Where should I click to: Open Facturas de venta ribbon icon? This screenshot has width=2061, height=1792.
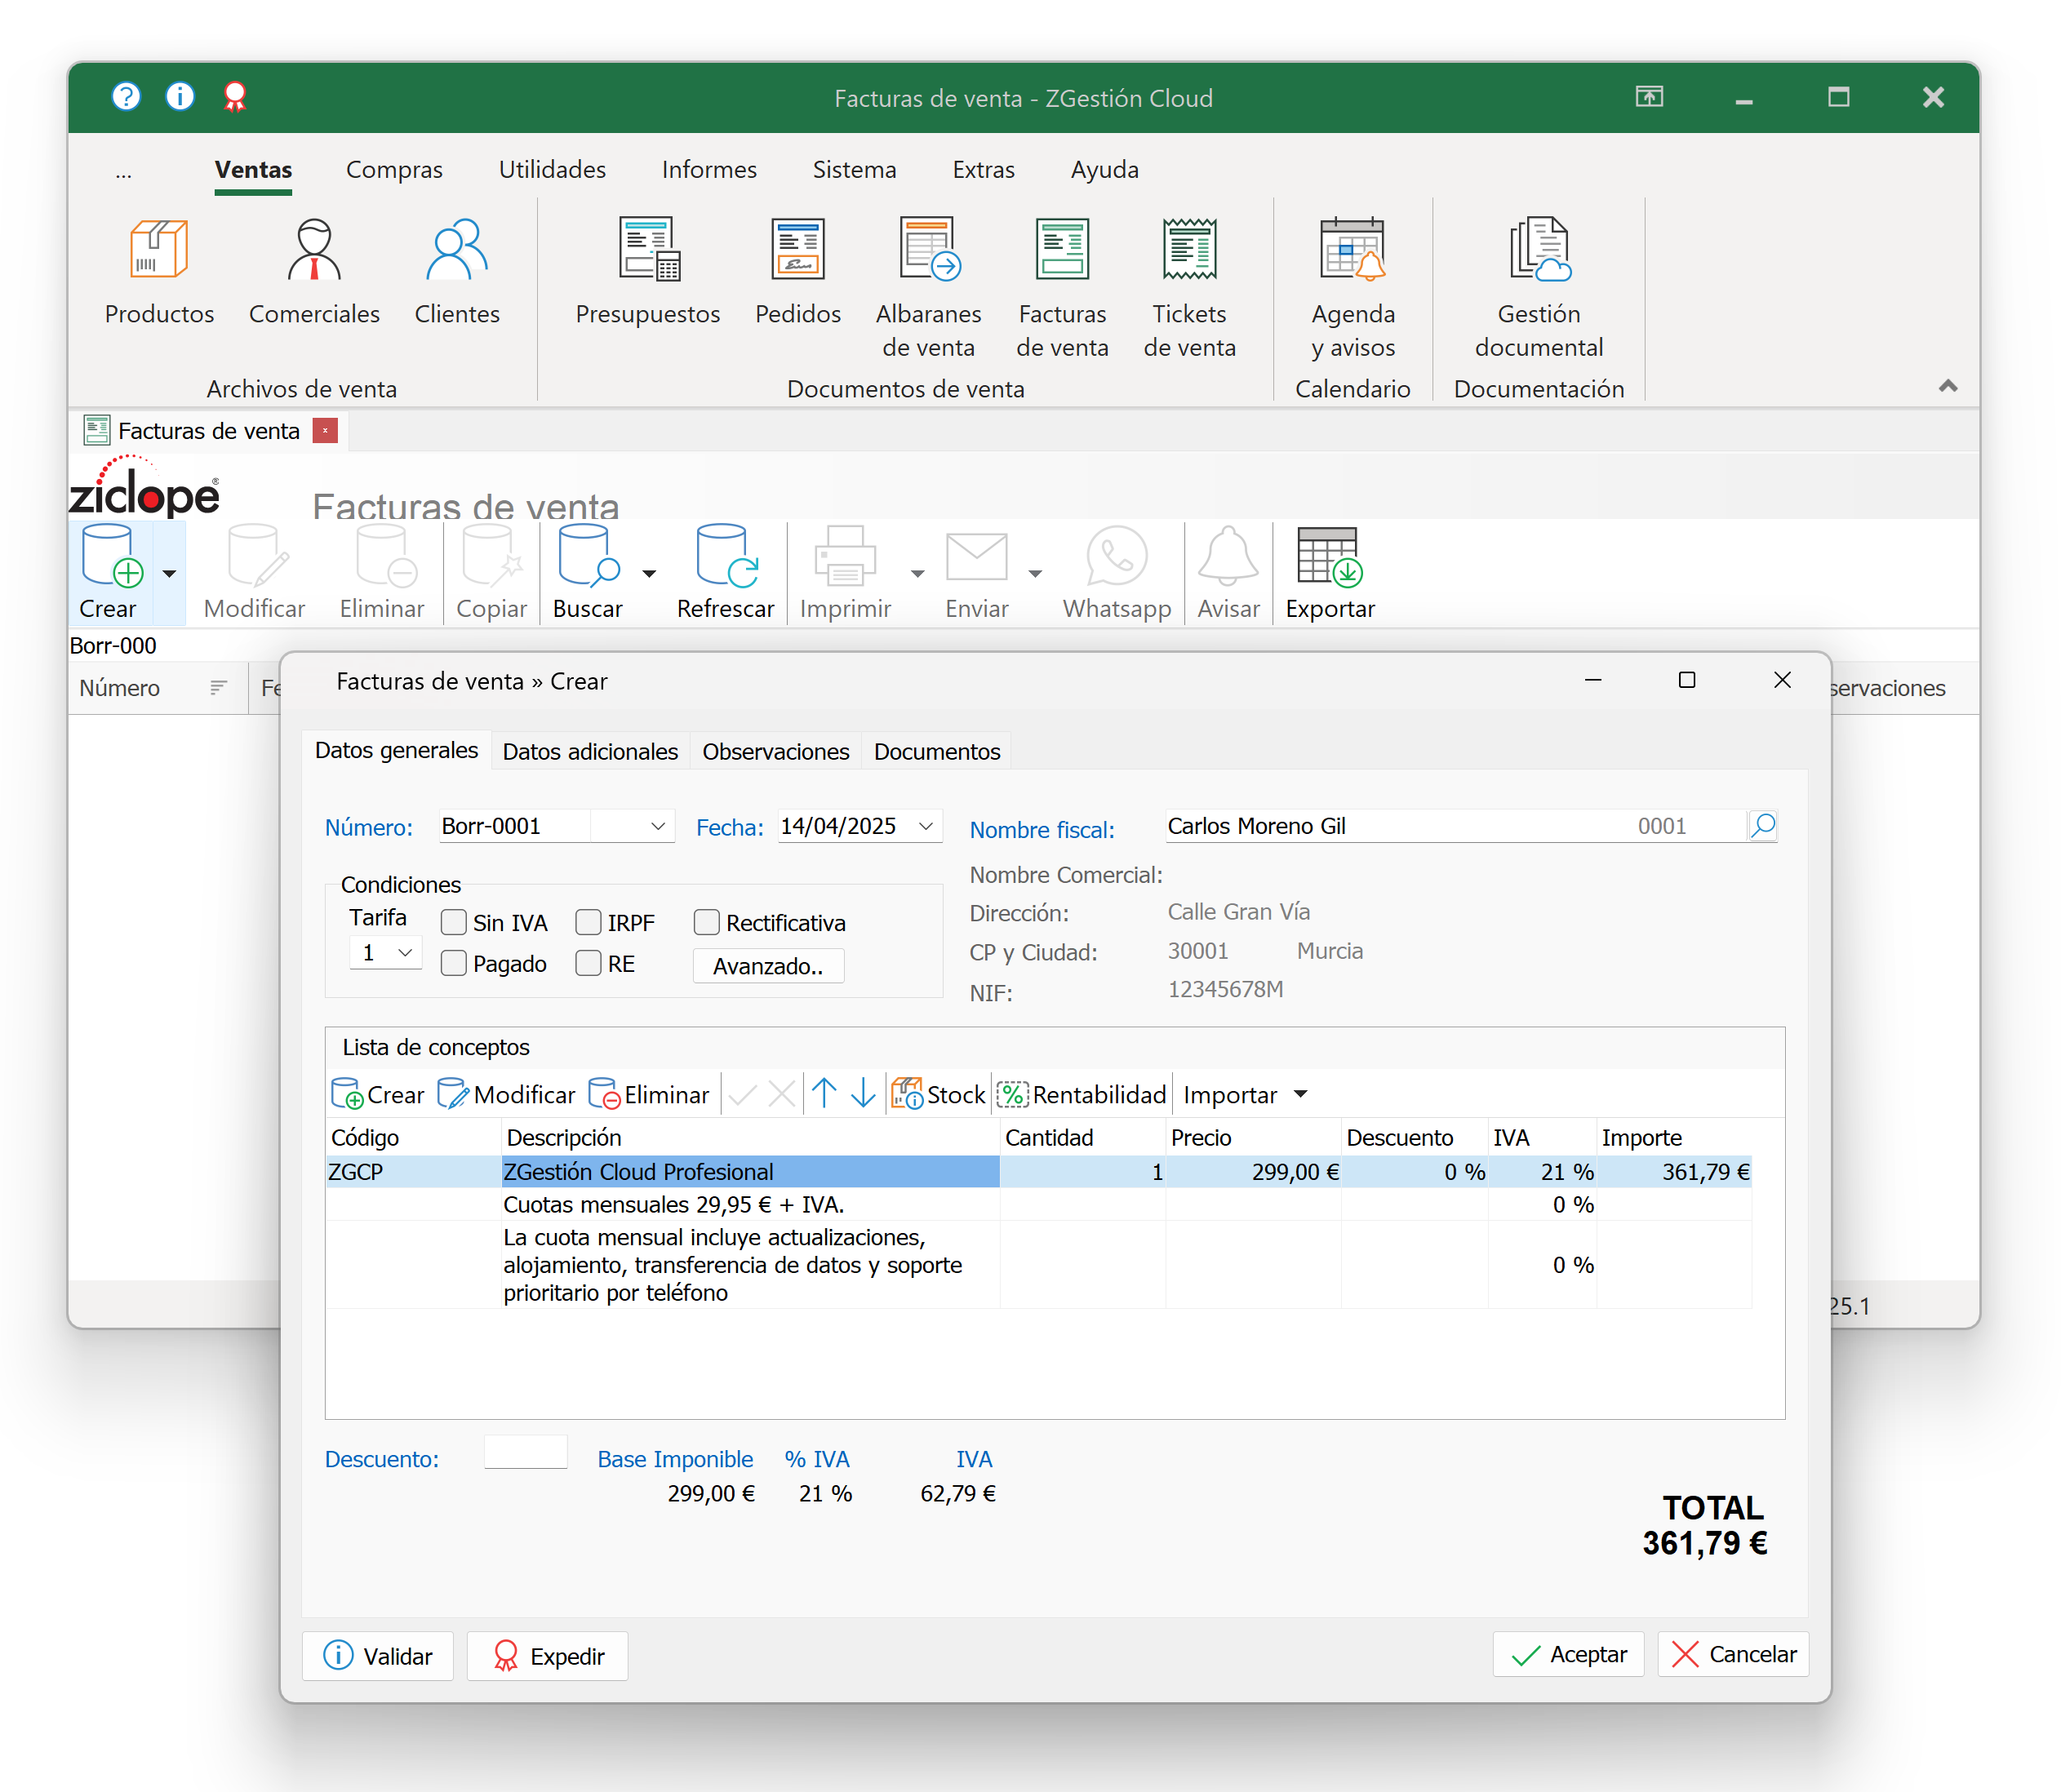[1062, 288]
